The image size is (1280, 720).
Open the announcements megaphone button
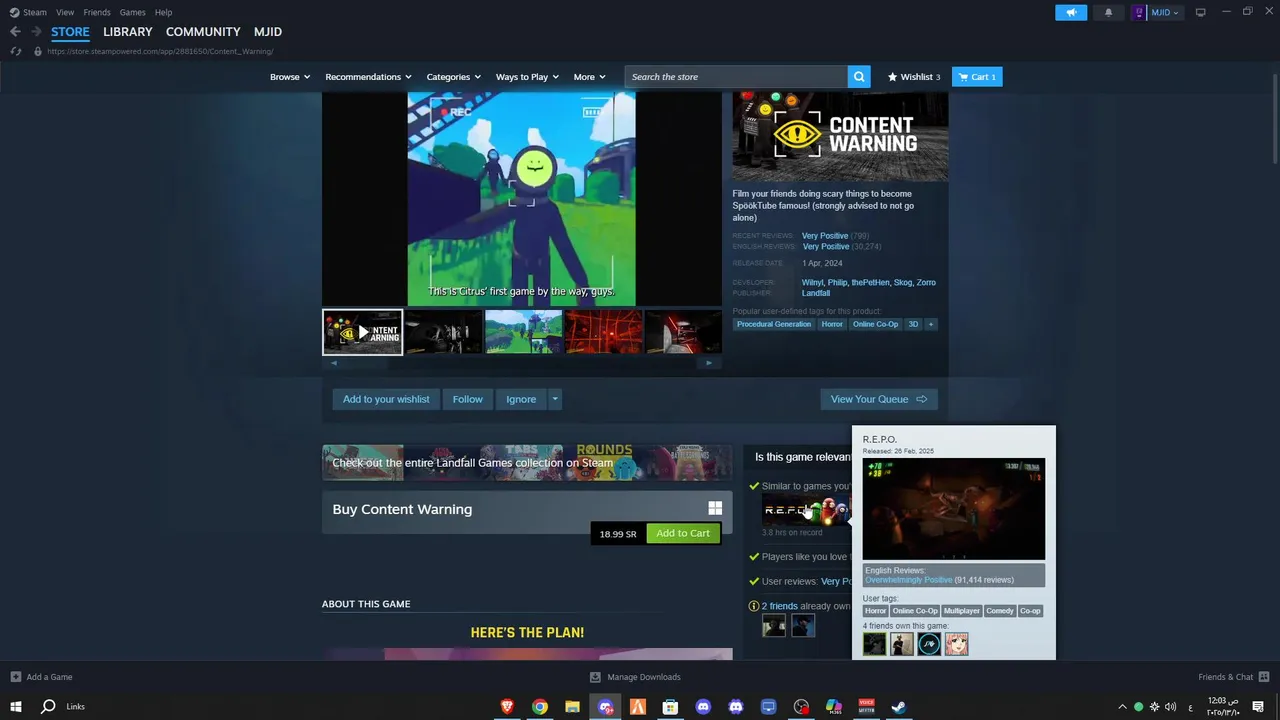[1070, 12]
